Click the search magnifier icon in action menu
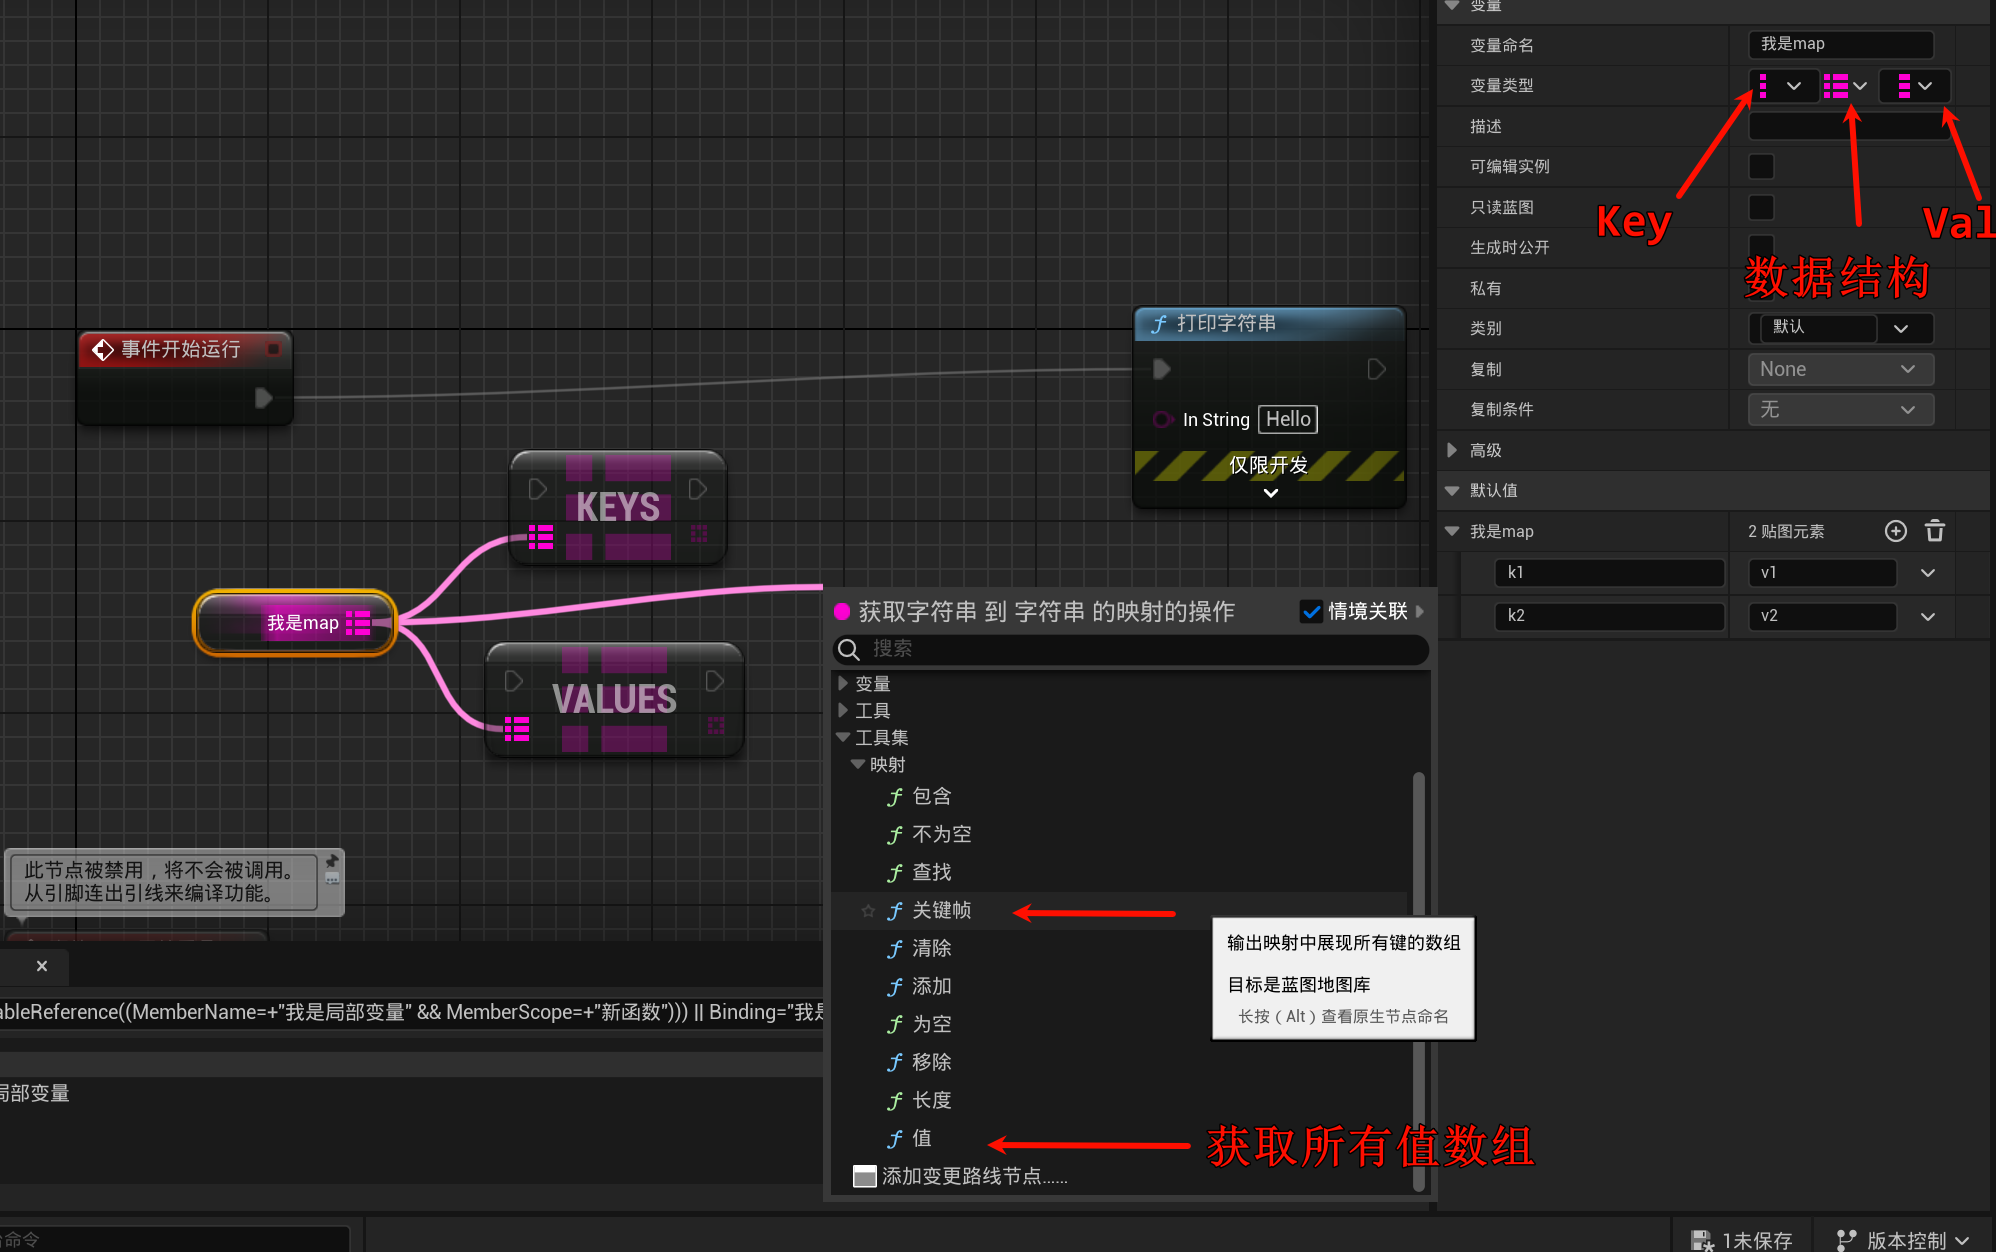 click(849, 649)
